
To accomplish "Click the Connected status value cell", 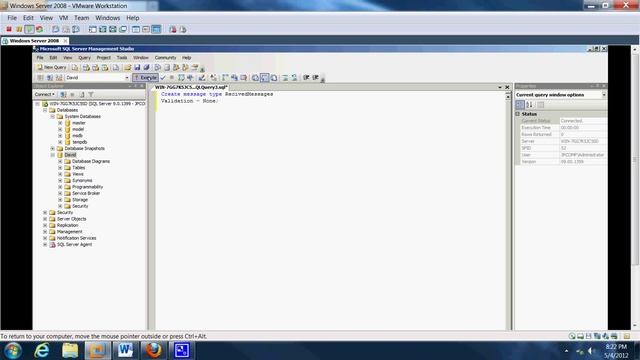I will pyautogui.click(x=583, y=121).
